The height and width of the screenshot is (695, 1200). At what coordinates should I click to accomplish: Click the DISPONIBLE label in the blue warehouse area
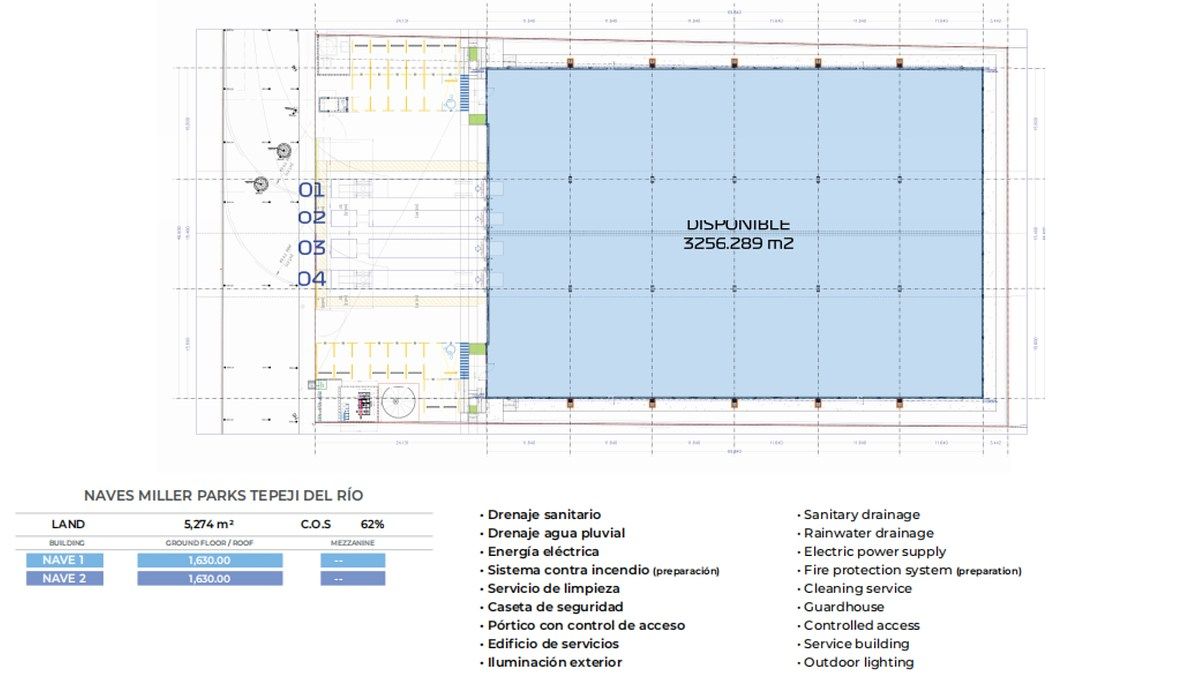pos(738,224)
